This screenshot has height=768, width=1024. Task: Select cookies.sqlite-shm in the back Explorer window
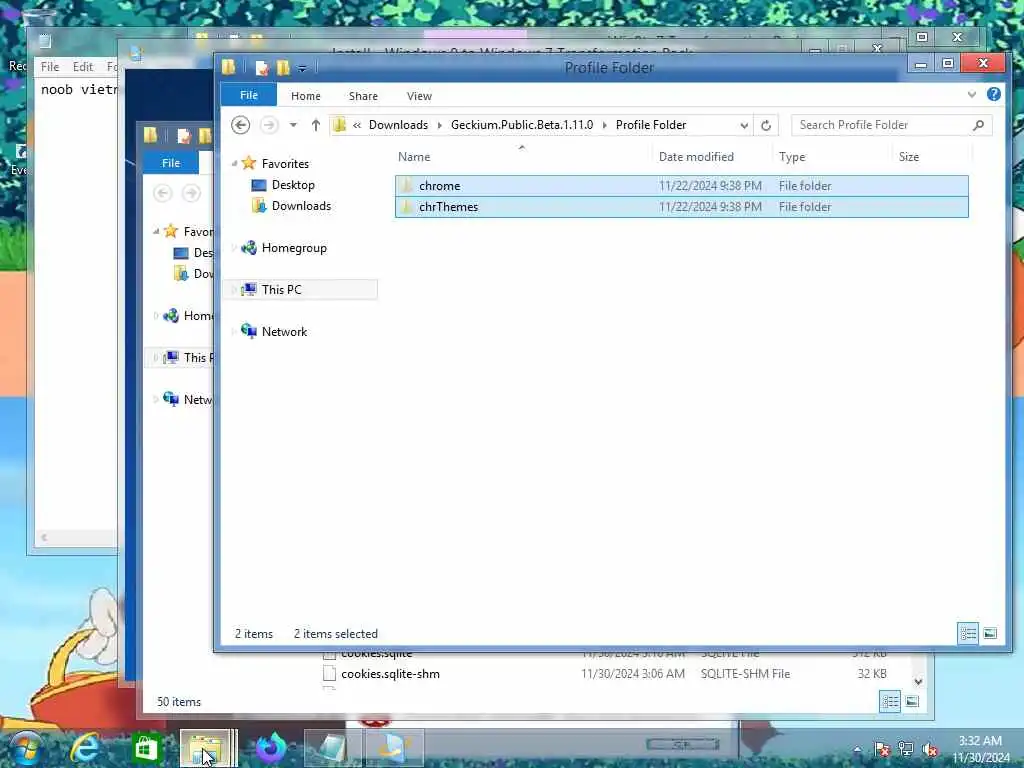click(x=390, y=673)
